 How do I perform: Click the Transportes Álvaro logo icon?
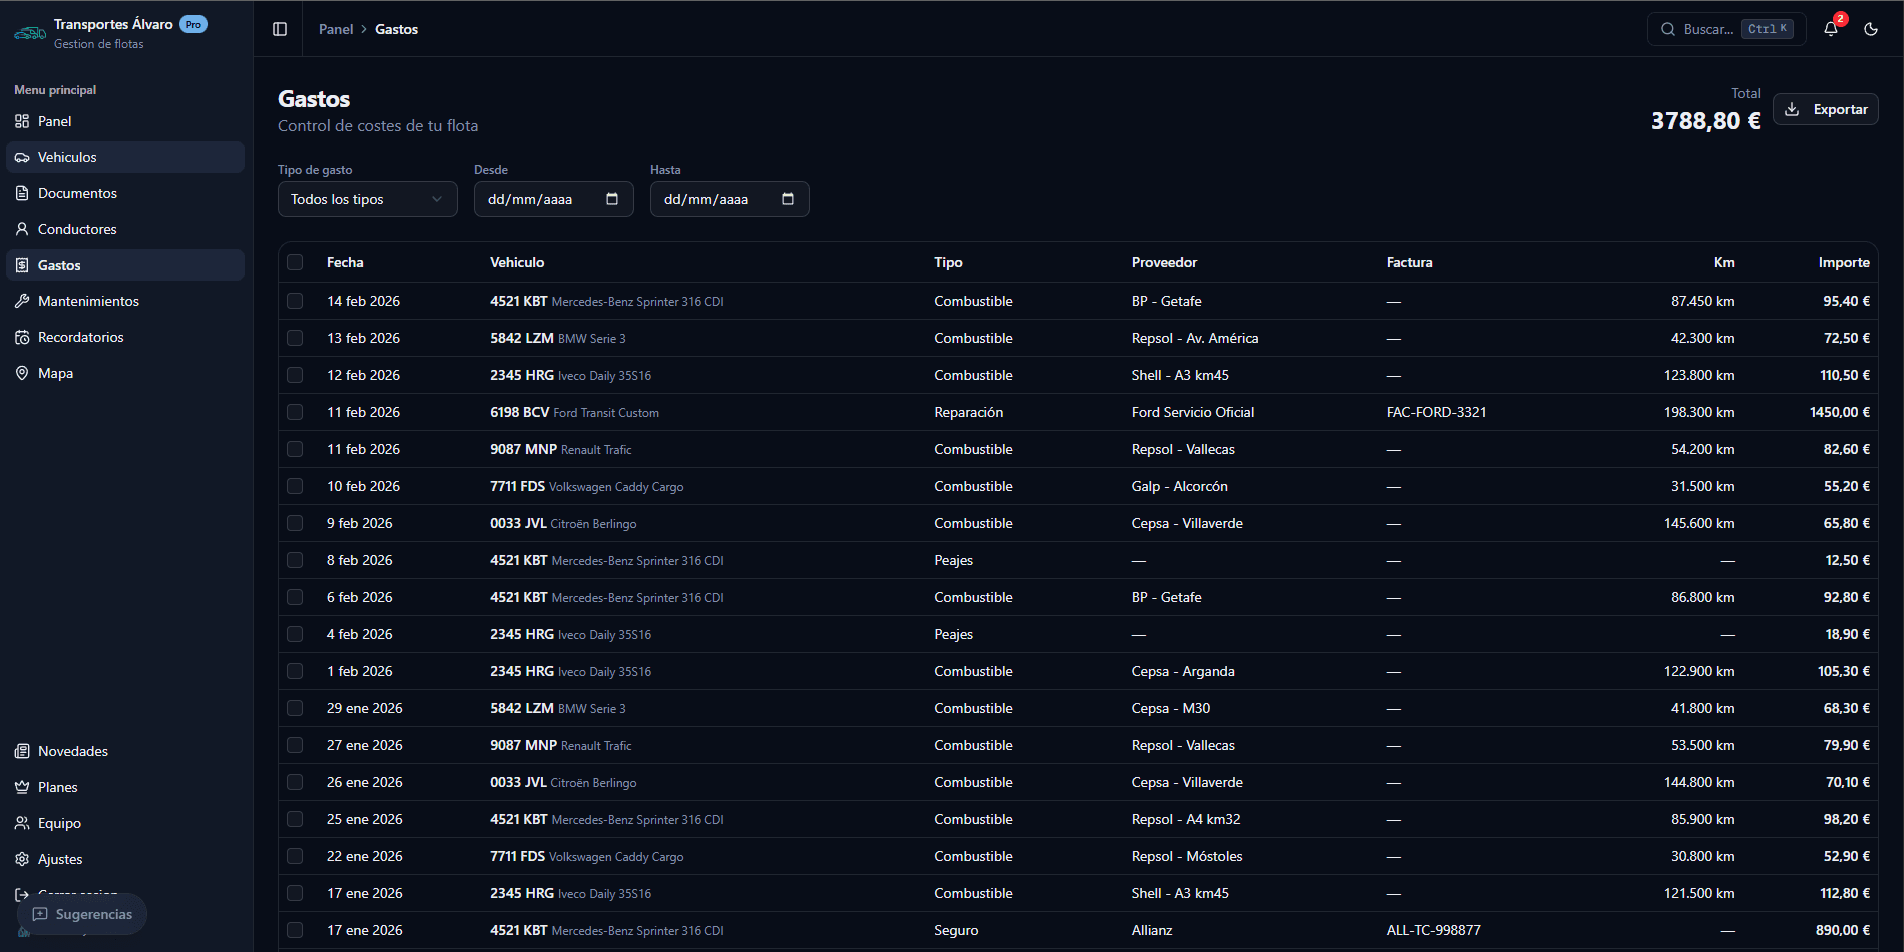point(30,33)
